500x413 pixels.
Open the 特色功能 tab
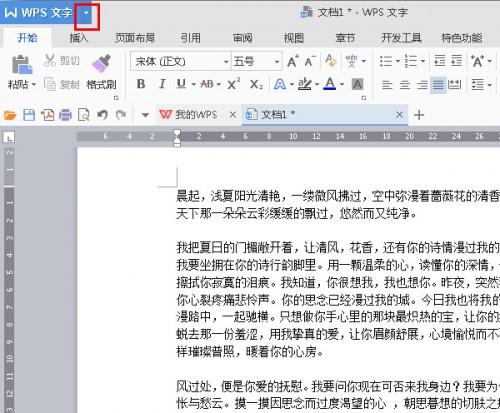pyautogui.click(x=462, y=38)
